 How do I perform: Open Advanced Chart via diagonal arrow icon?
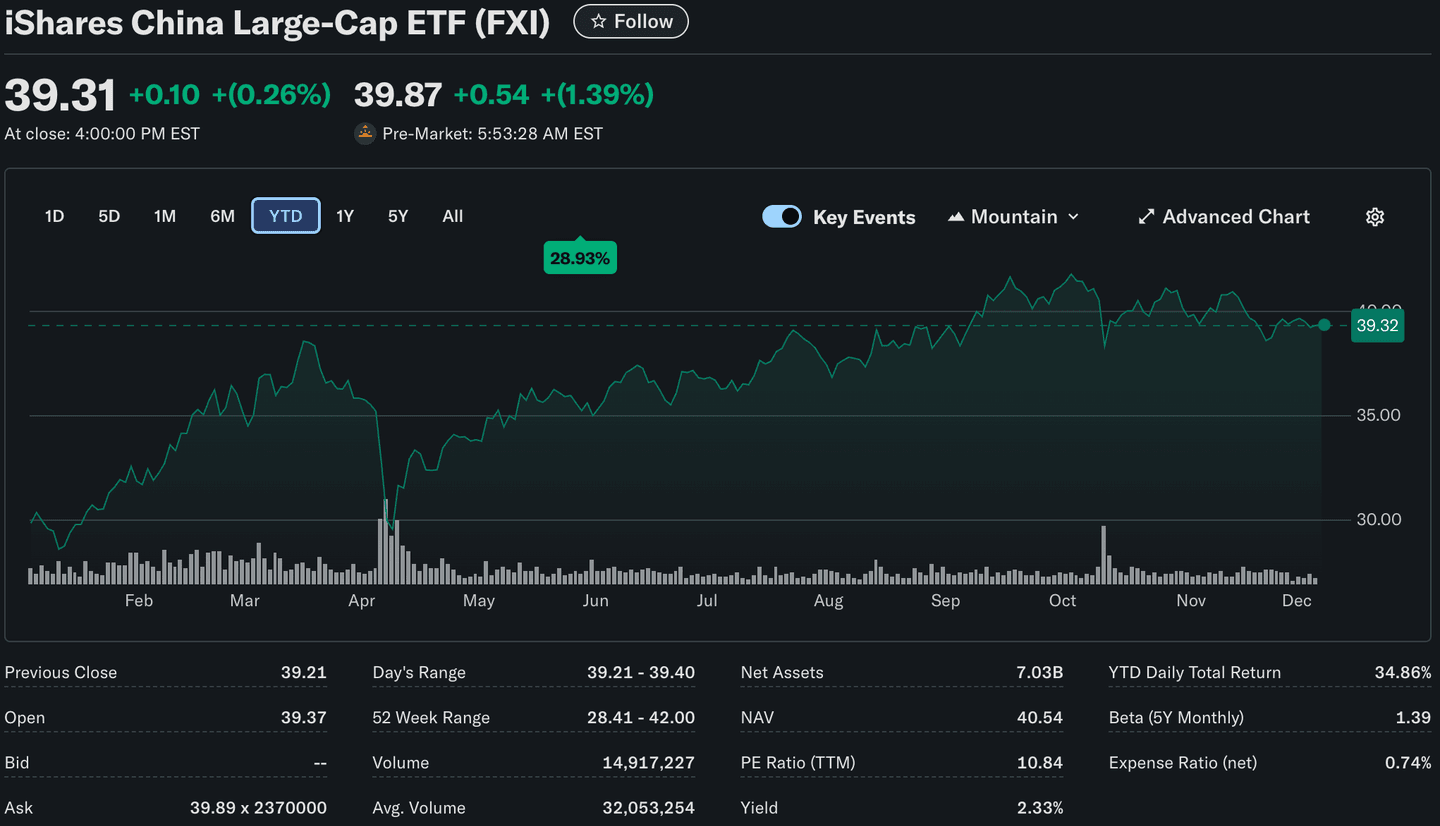[1146, 216]
